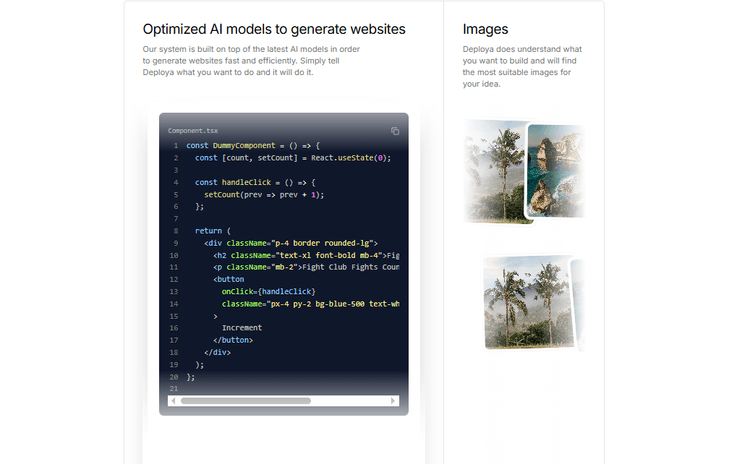Viewport: 750px width, 464px height.
Task: Click the "Optimized AI models to generate websites" heading
Action: coord(274,29)
